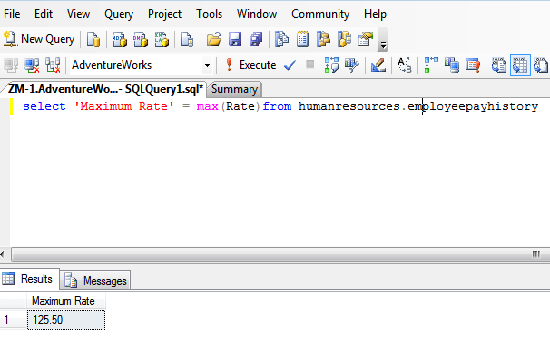The width and height of the screenshot is (550, 361).
Task: Switch to the Summary document tab
Action: tap(234, 89)
